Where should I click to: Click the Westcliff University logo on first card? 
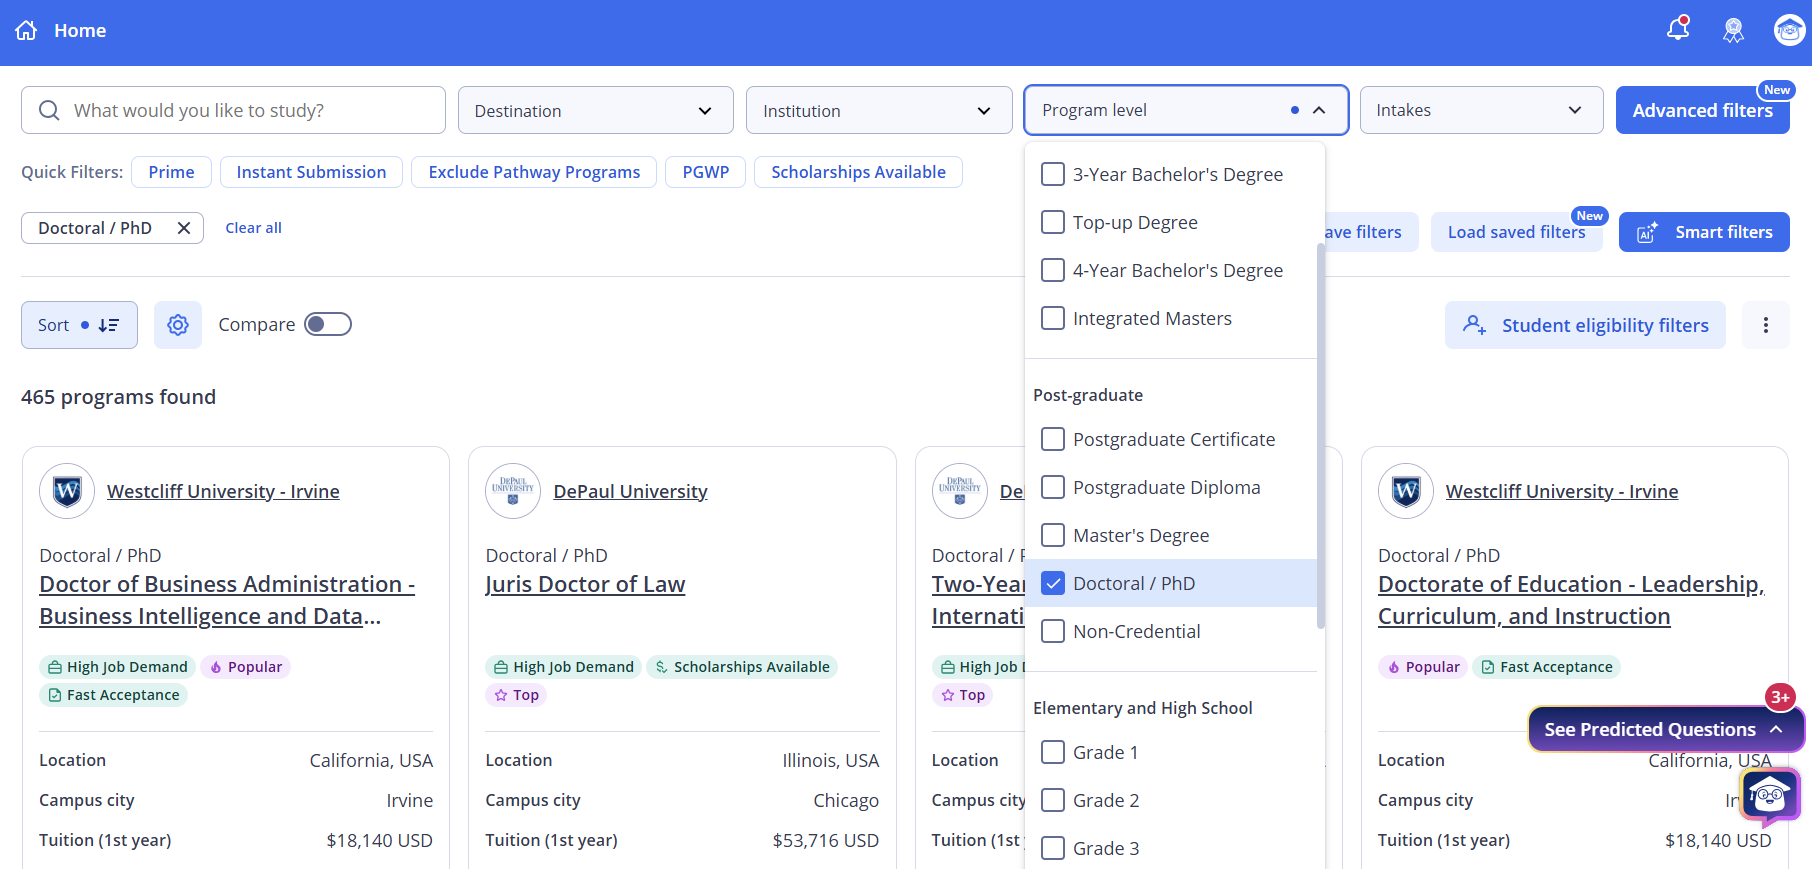click(67, 491)
